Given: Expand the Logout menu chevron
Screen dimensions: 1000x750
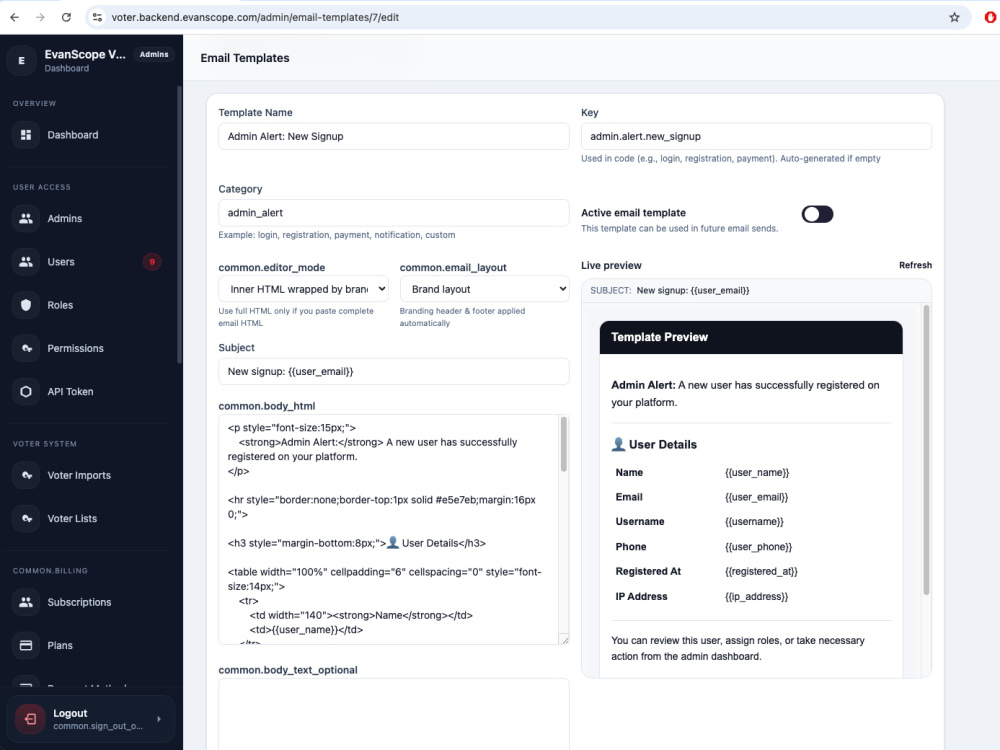Looking at the screenshot, I should (x=159, y=719).
